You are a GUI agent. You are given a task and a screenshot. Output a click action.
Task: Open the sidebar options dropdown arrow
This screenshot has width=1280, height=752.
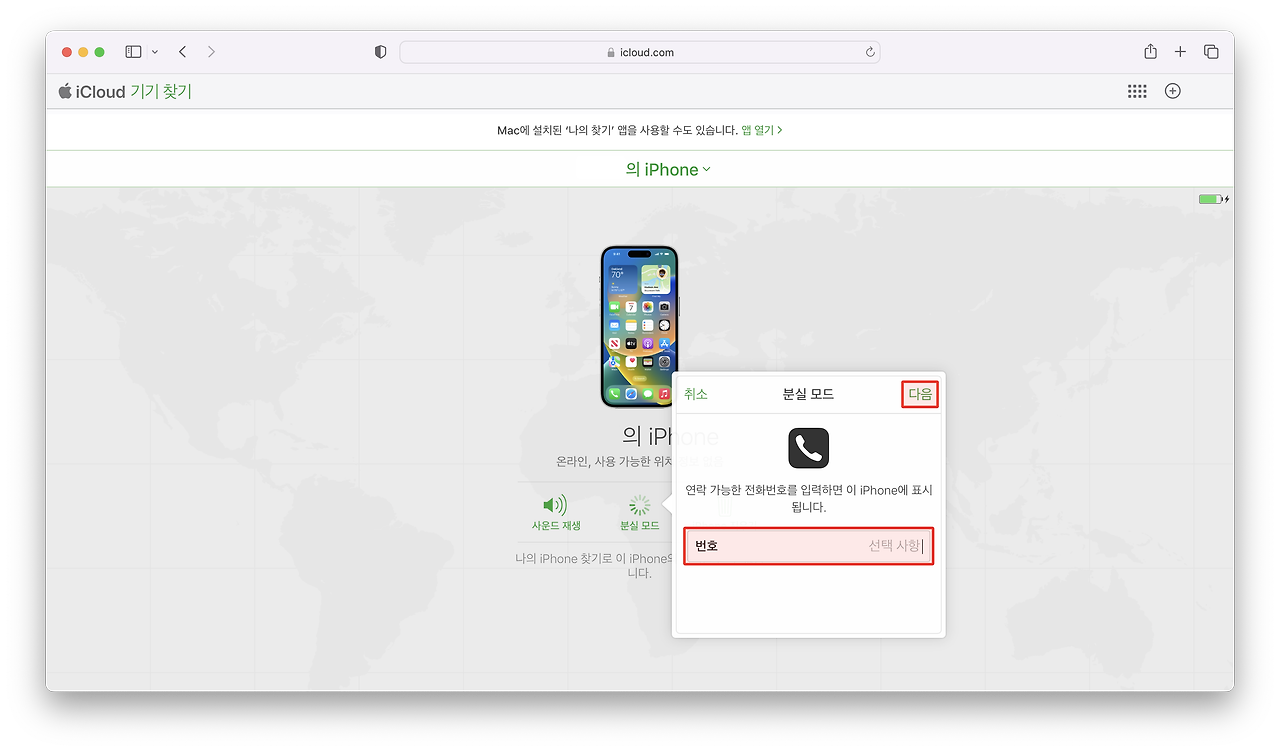[x=155, y=52]
